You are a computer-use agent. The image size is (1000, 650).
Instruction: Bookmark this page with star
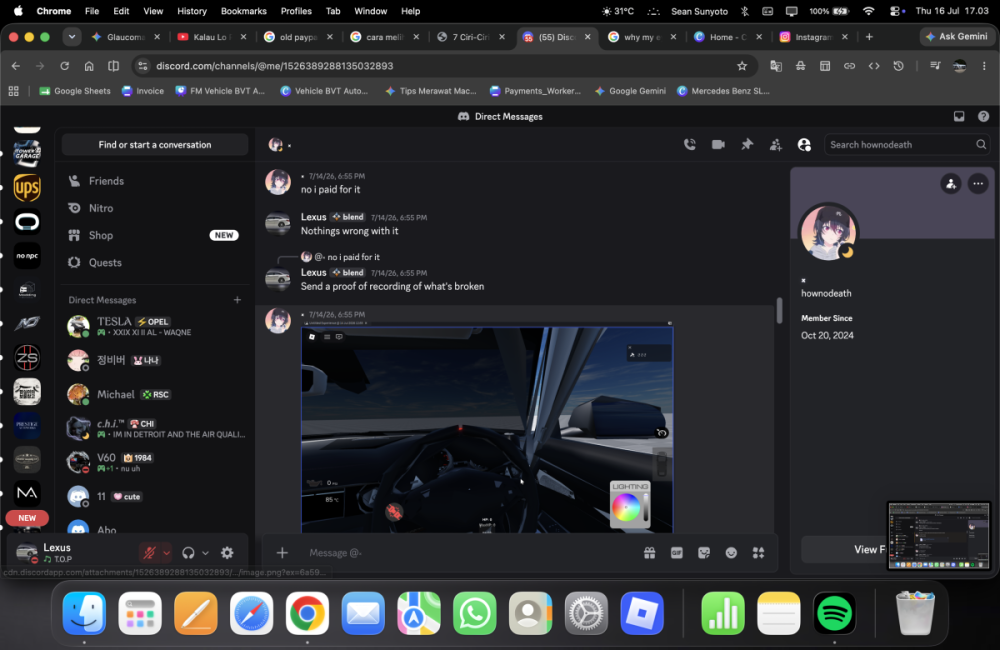[742, 66]
